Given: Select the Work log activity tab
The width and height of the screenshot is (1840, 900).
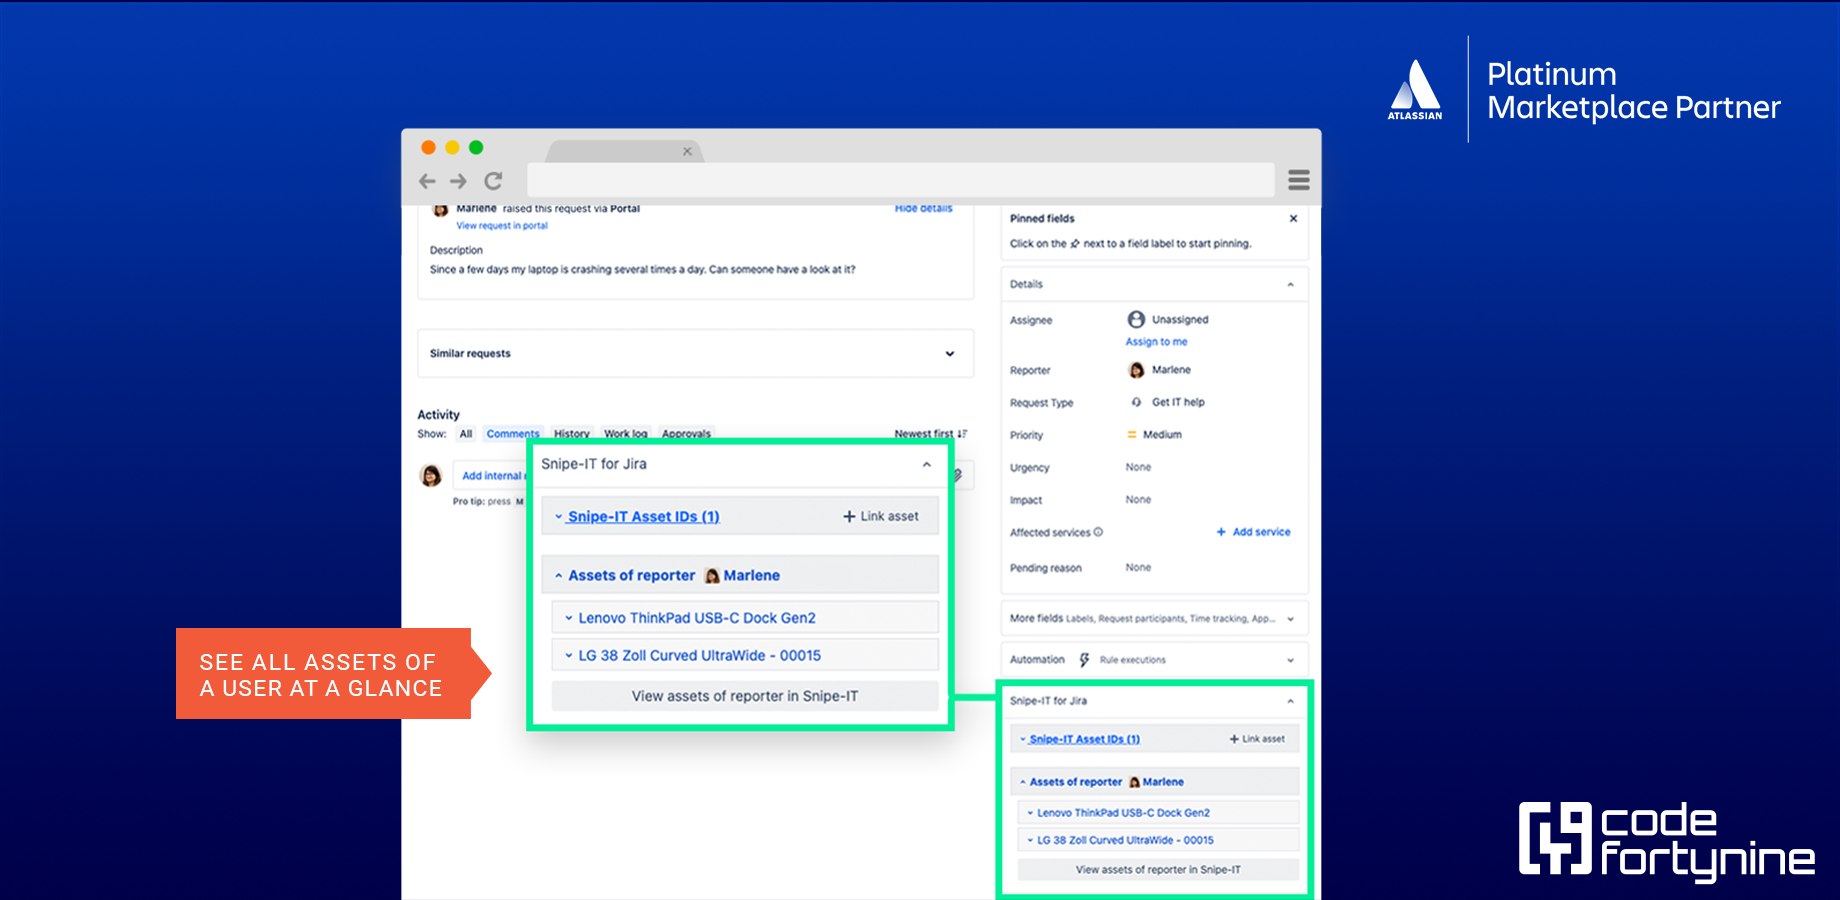Looking at the screenshot, I should pos(625,434).
